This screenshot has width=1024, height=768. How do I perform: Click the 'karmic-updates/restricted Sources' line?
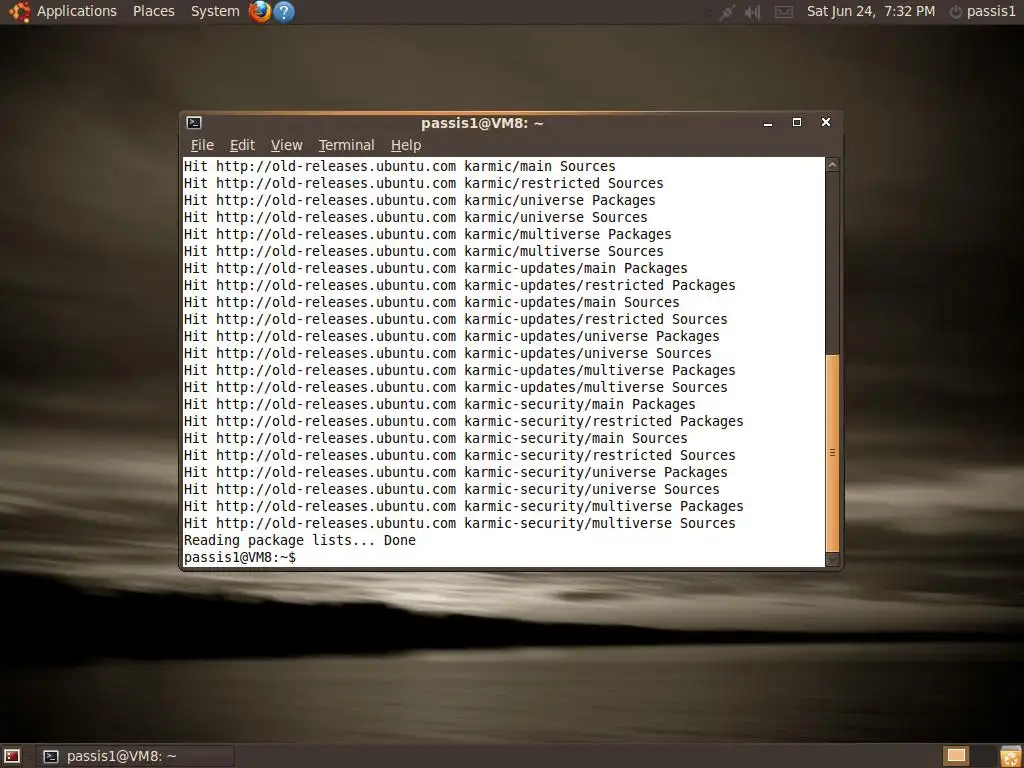tap(455, 319)
